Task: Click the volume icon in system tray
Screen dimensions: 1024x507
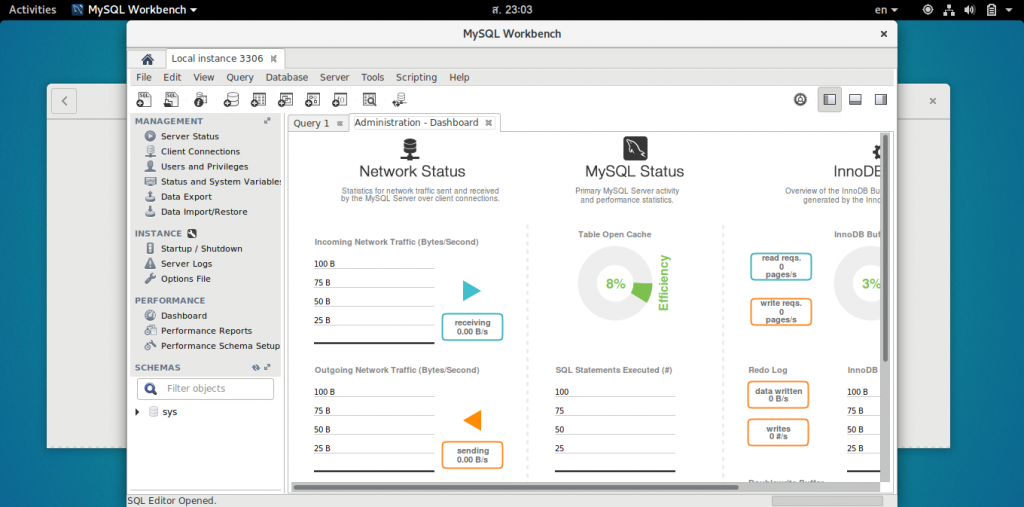Action: (970, 10)
